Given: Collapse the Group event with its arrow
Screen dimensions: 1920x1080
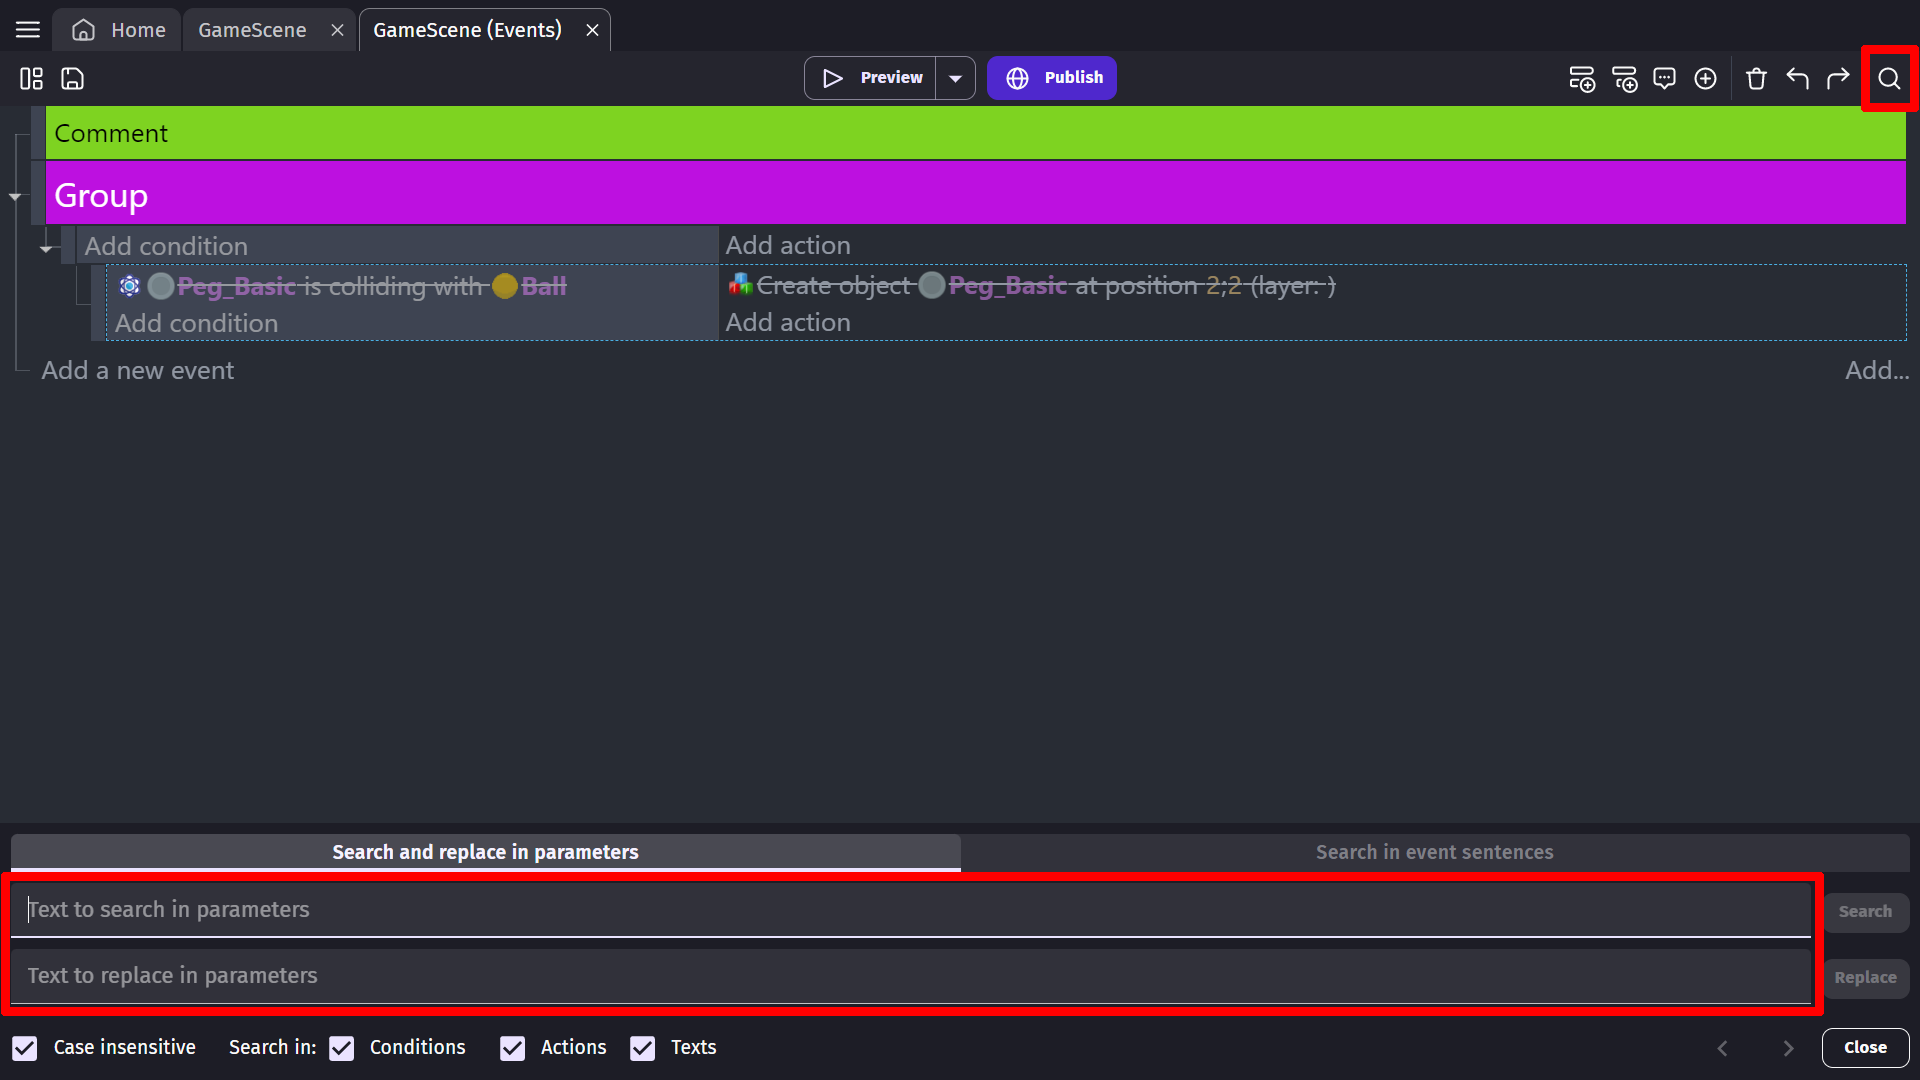Looking at the screenshot, I should [15, 197].
